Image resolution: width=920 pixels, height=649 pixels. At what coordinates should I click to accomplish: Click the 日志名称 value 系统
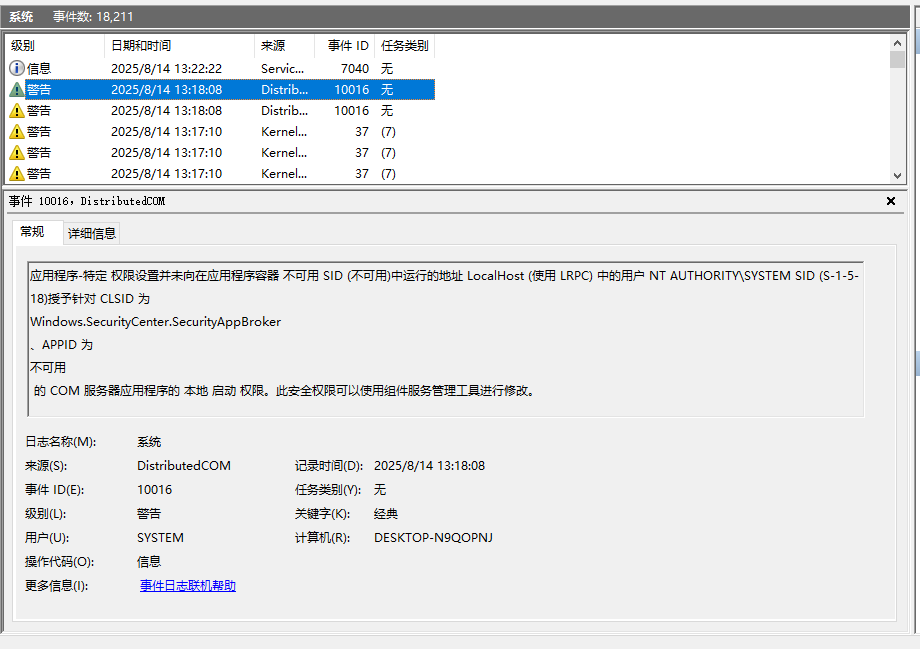149,442
